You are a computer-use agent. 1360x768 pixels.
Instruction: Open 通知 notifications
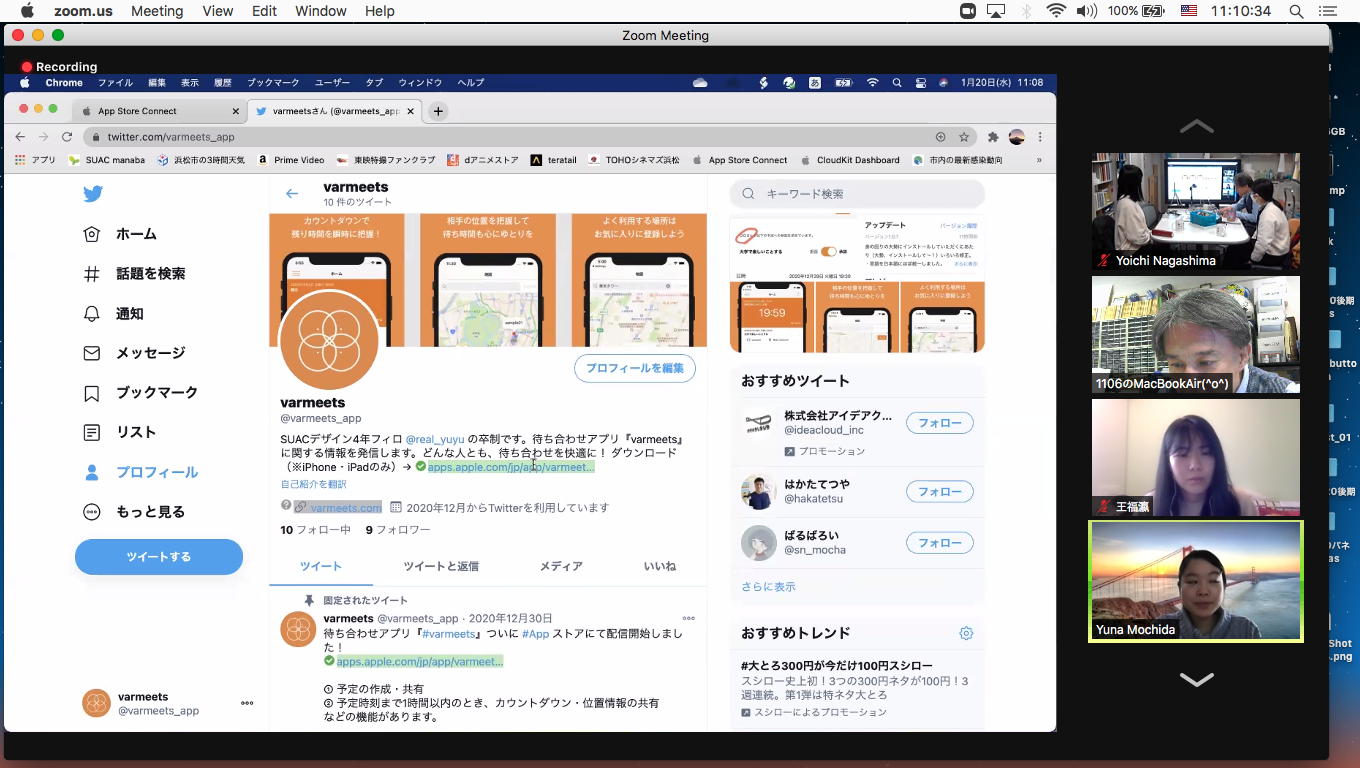point(113,314)
